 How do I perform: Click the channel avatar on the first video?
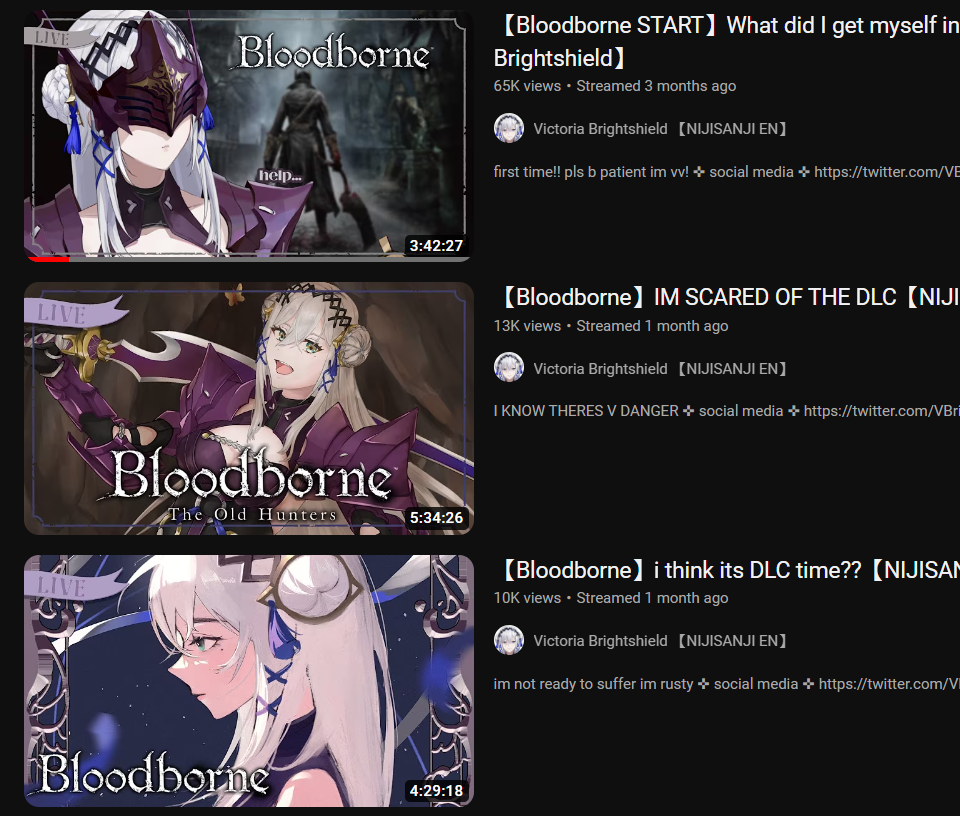coord(509,128)
